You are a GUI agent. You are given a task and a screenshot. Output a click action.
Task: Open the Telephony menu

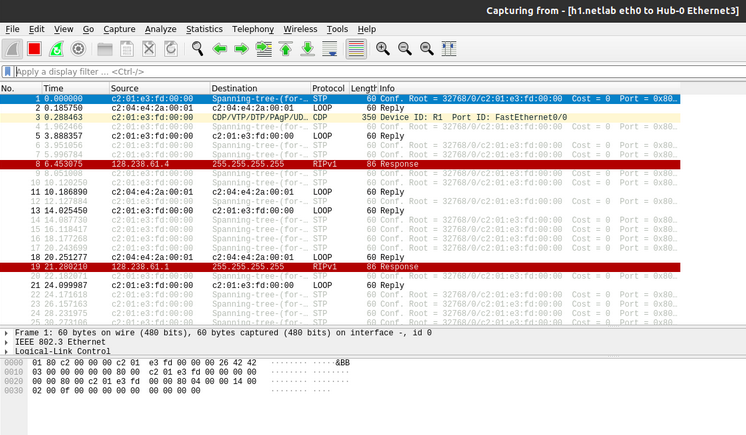253,29
